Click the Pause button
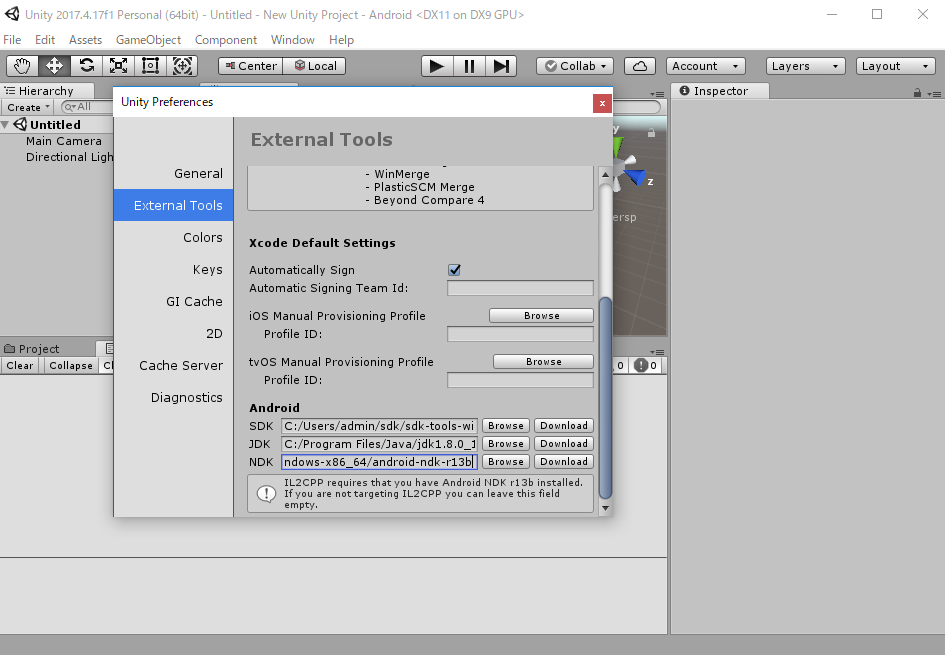The image size is (945, 655). click(x=469, y=66)
